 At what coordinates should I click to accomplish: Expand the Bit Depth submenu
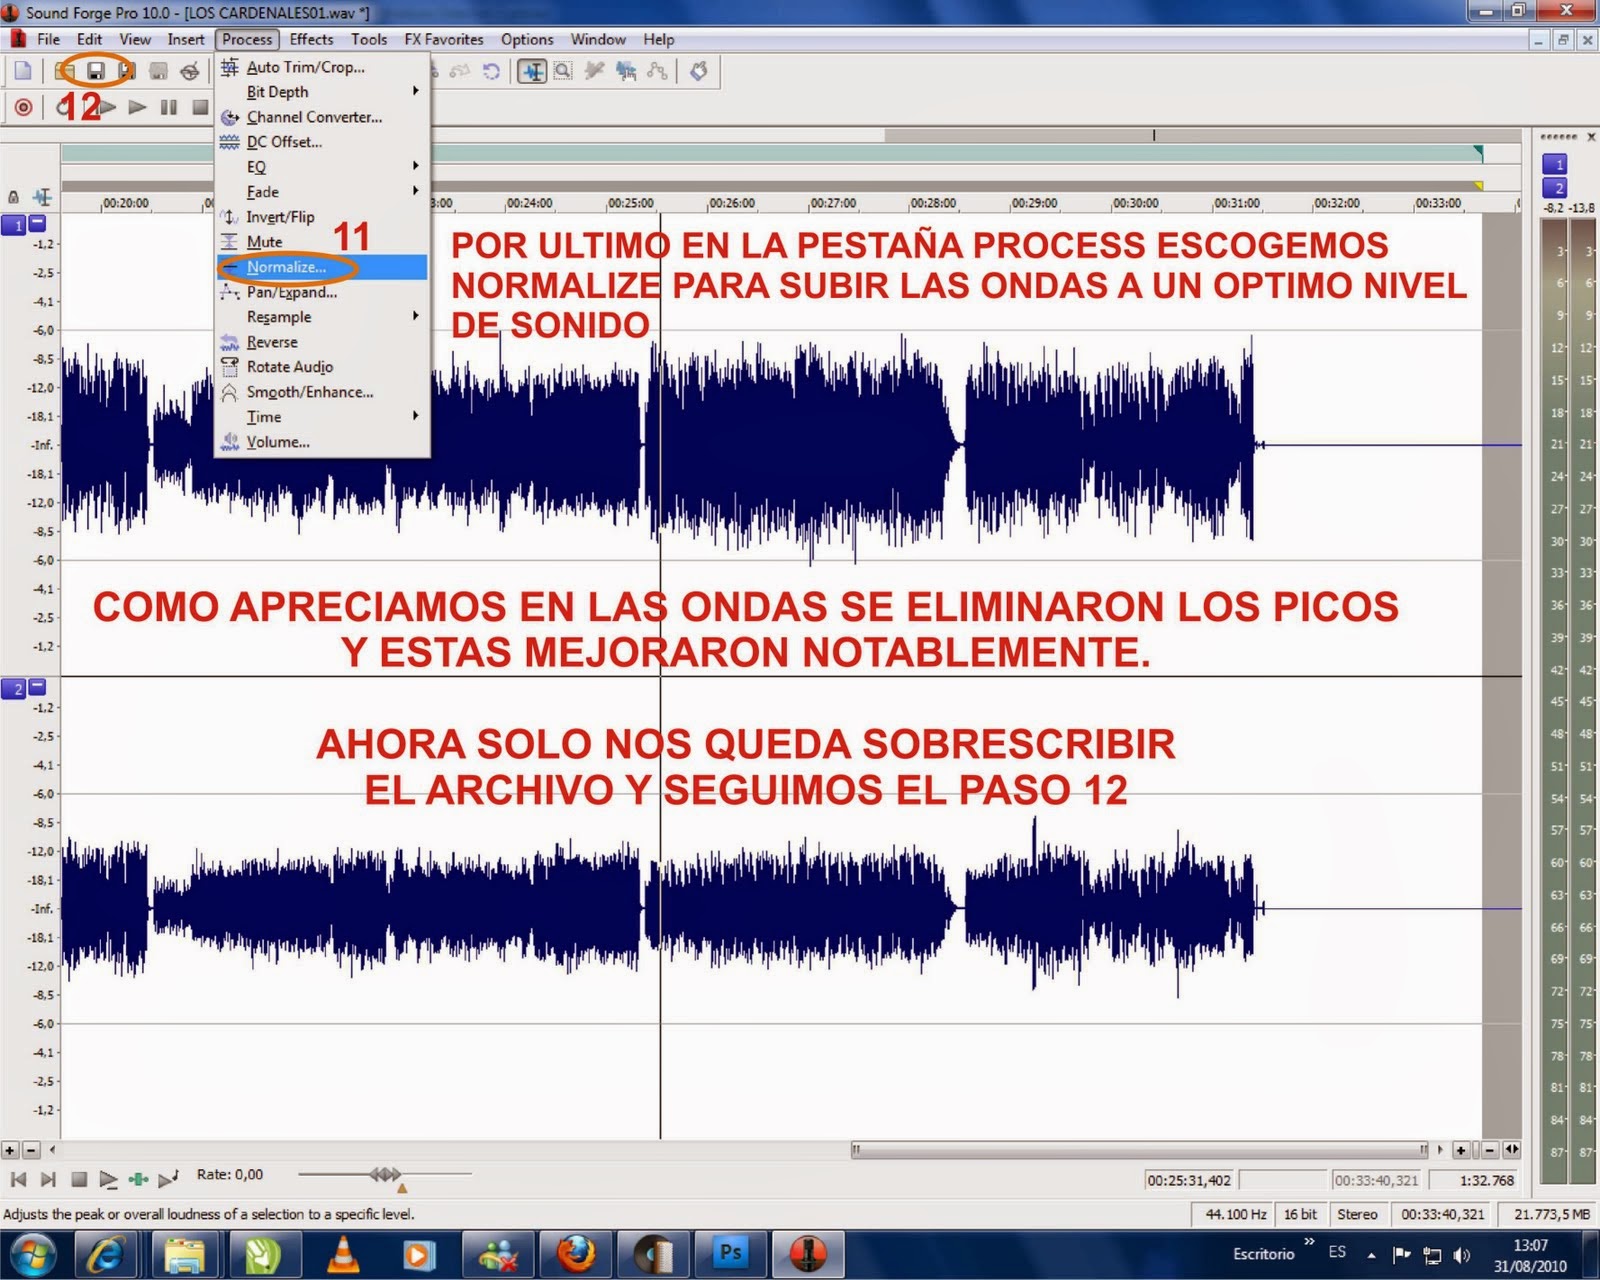[x=322, y=92]
